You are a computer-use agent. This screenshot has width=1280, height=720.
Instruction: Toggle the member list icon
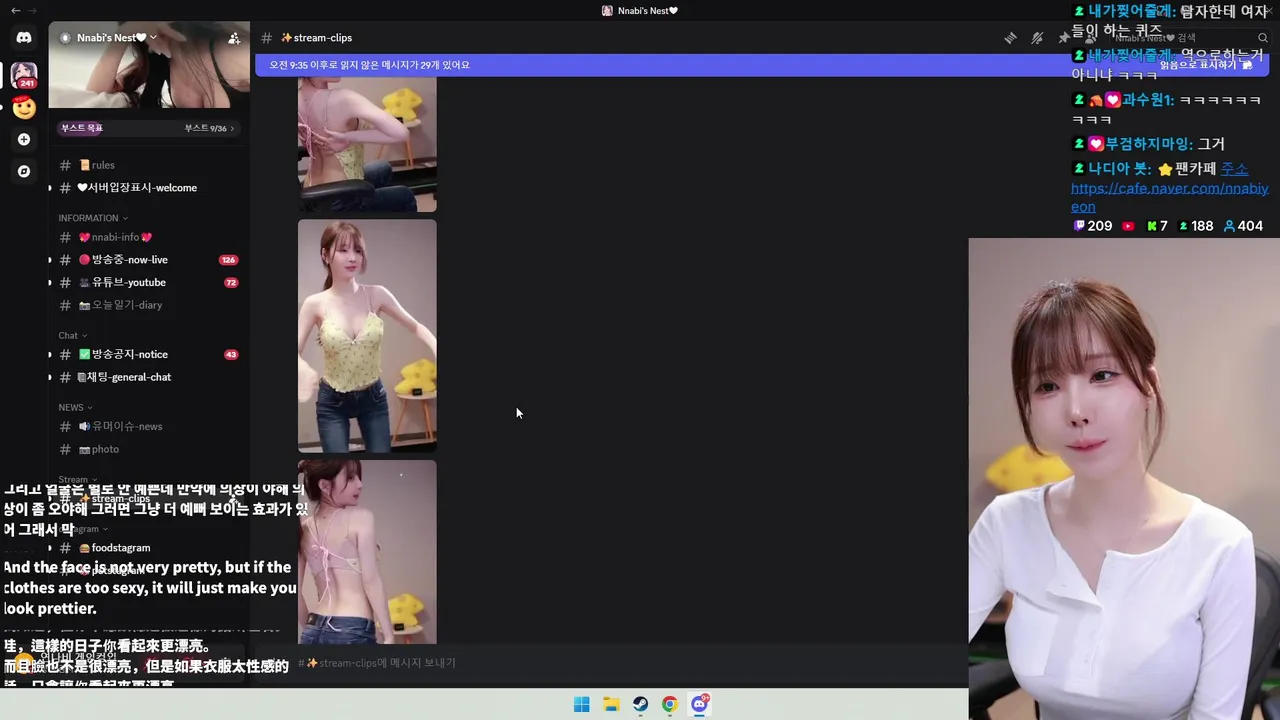coord(1089,38)
